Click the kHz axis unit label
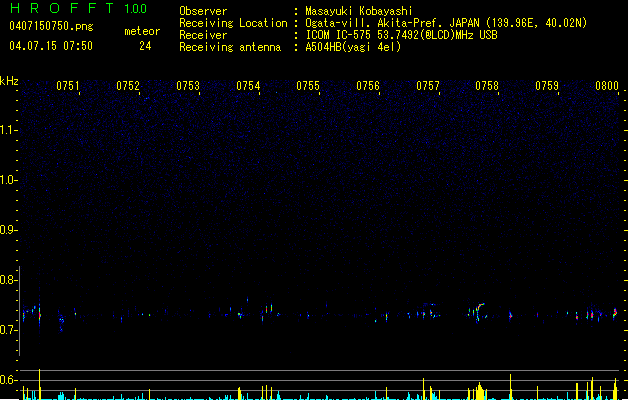The width and height of the screenshot is (629, 400). pyautogui.click(x=9, y=81)
